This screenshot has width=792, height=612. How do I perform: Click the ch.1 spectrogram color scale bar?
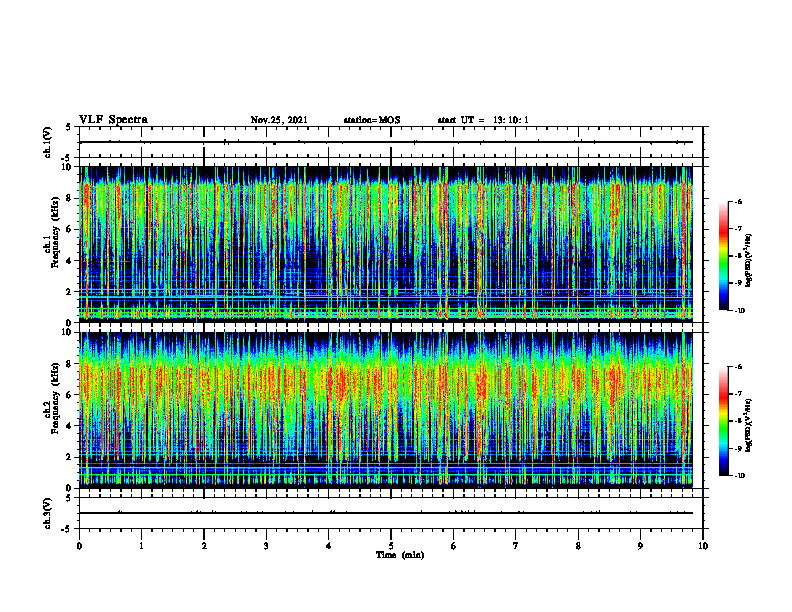[x=723, y=256]
